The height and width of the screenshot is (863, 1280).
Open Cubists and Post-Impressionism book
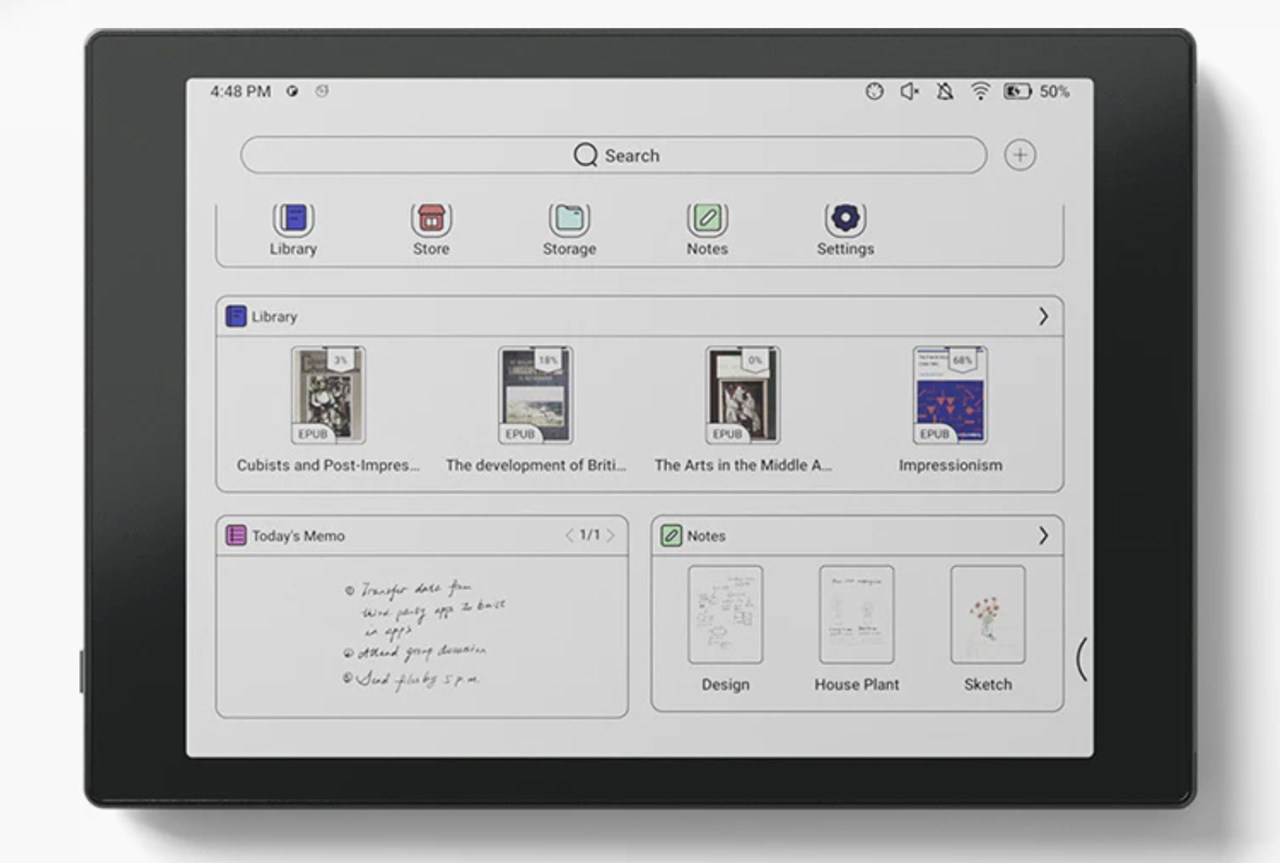pyautogui.click(x=328, y=396)
